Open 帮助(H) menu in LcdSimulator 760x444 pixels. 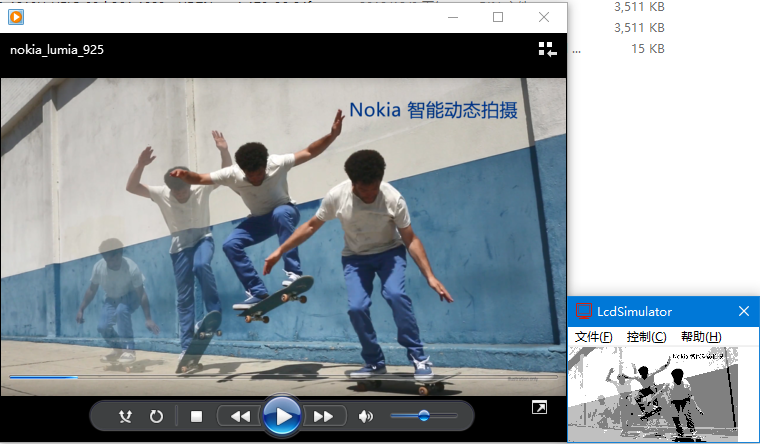[701, 336]
